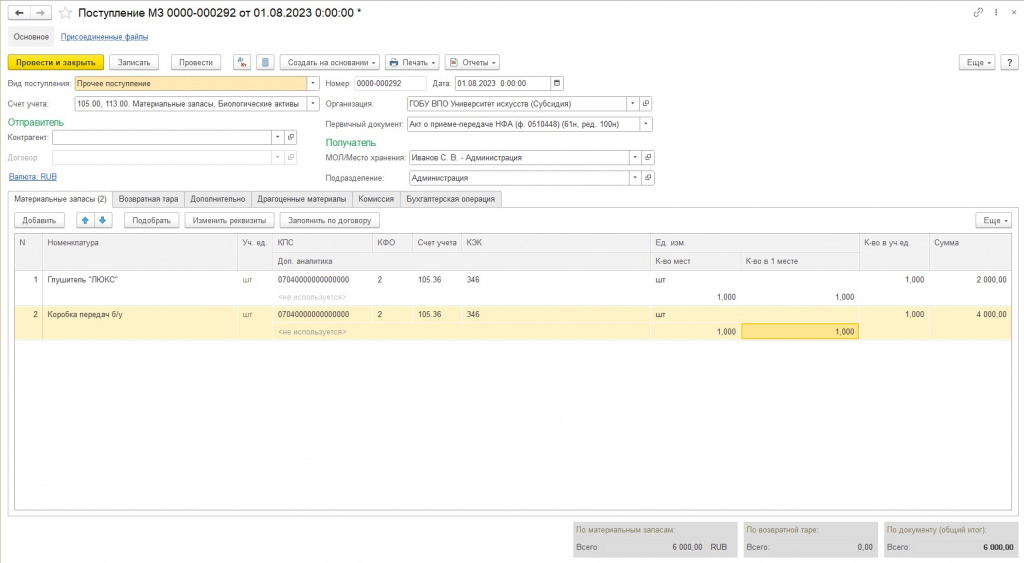
Task: Click Провести и закрыть button
Action: (x=56, y=63)
